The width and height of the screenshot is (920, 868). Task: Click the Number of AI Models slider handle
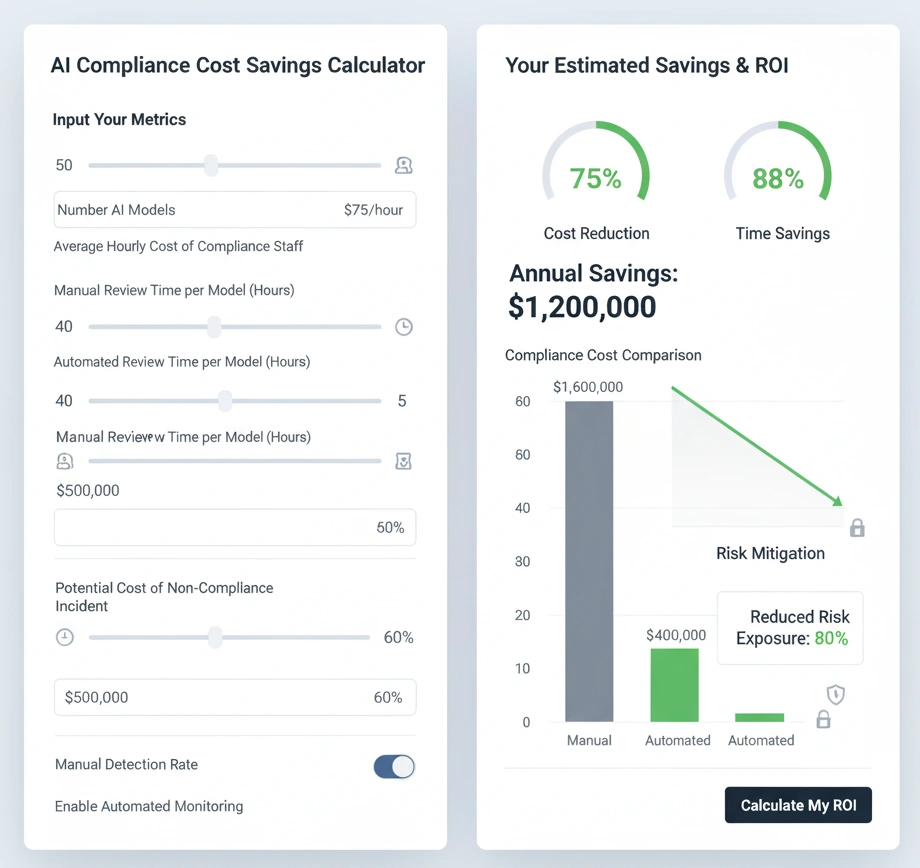click(x=210, y=165)
